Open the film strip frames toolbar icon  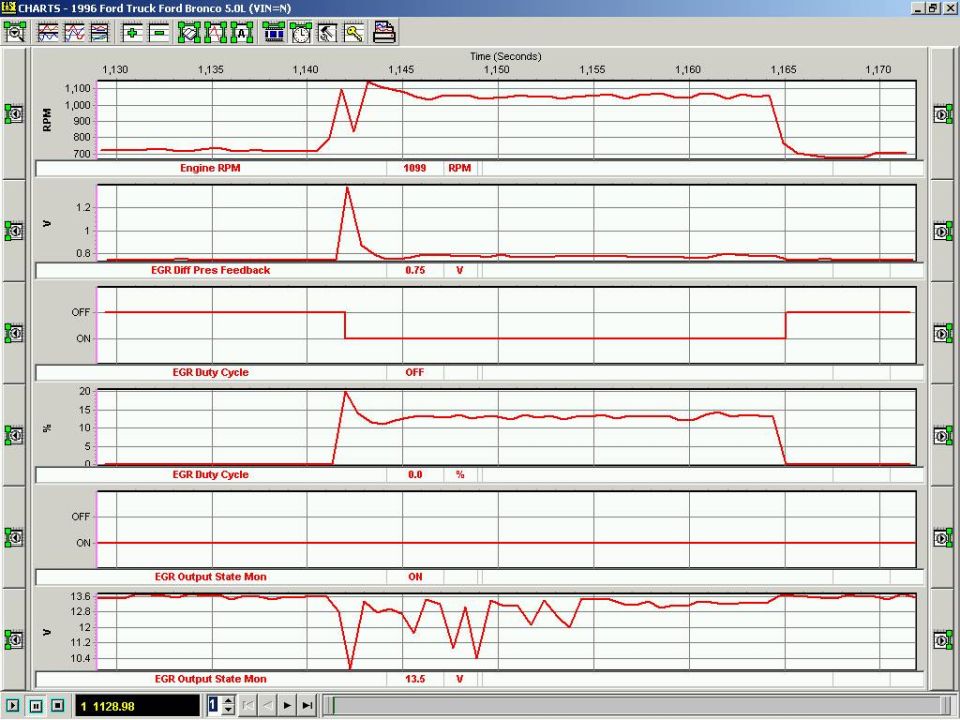pos(274,32)
